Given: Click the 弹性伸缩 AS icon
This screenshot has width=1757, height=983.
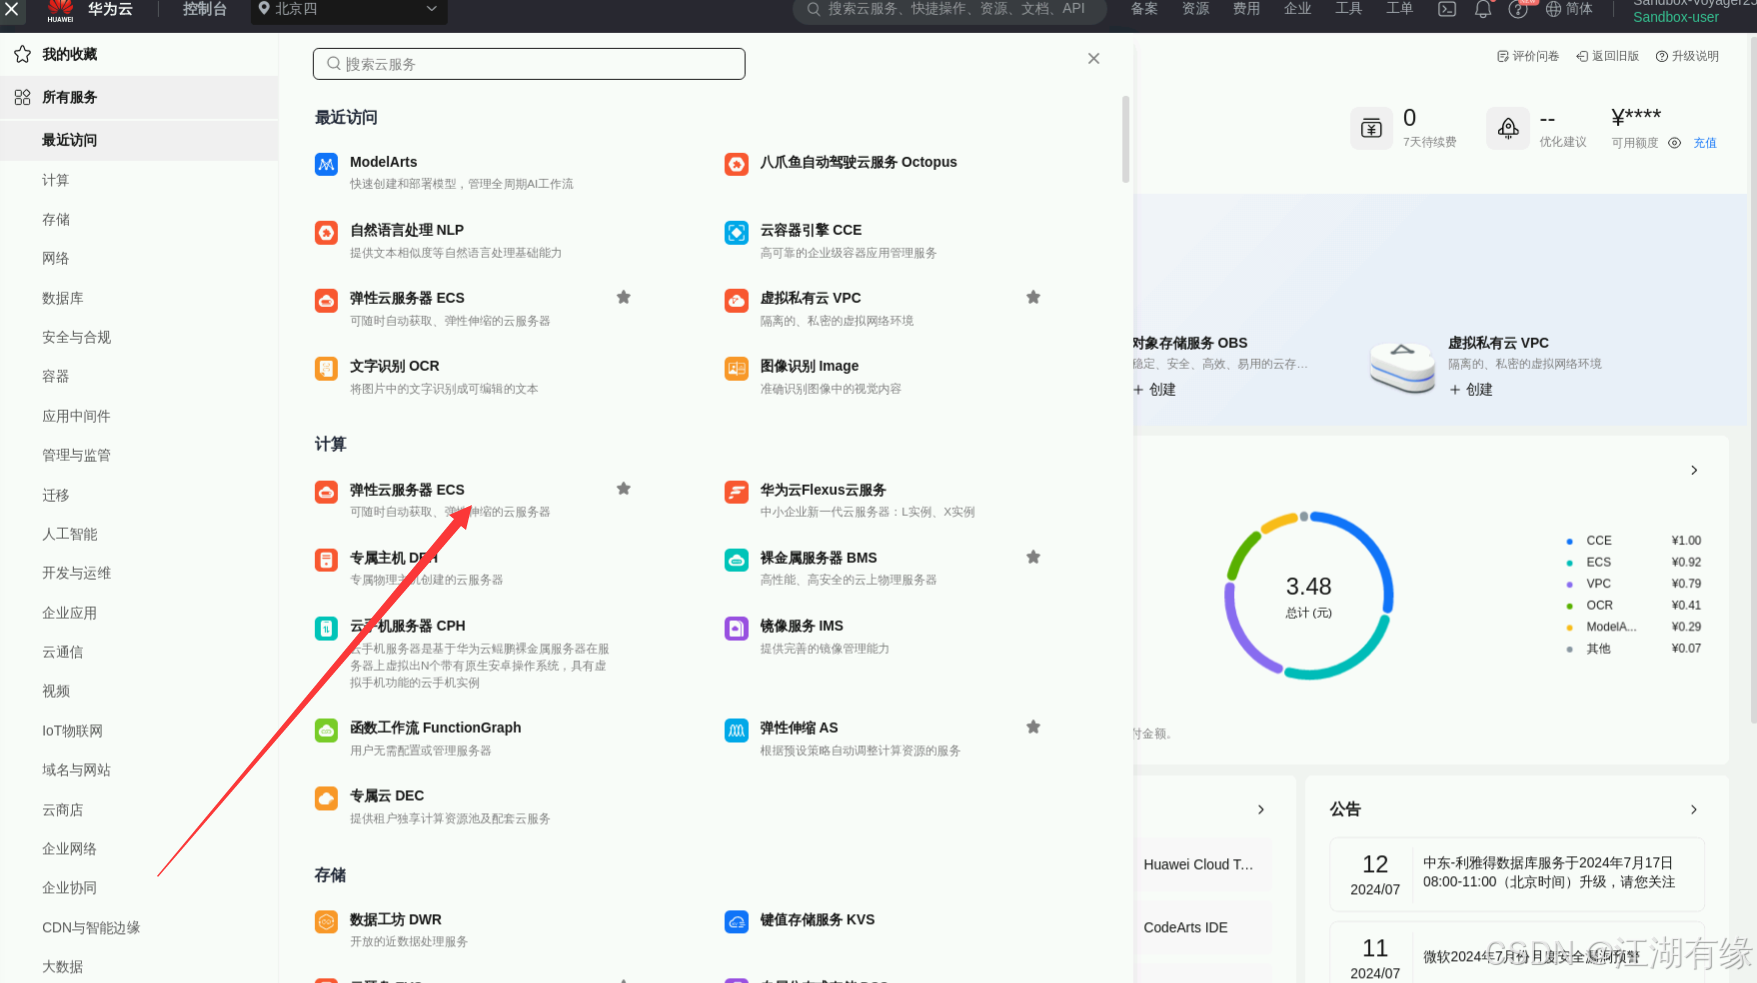Looking at the screenshot, I should [x=736, y=730].
